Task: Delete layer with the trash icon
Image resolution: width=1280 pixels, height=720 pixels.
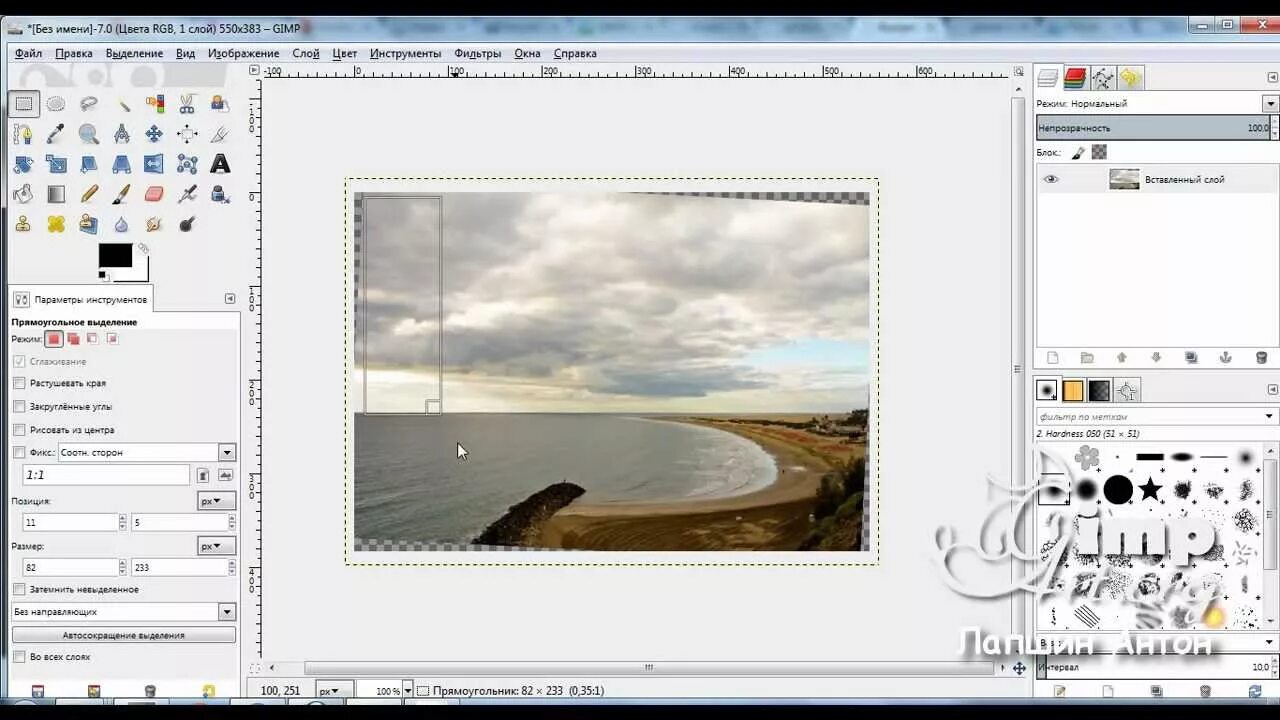Action: [x=1261, y=357]
